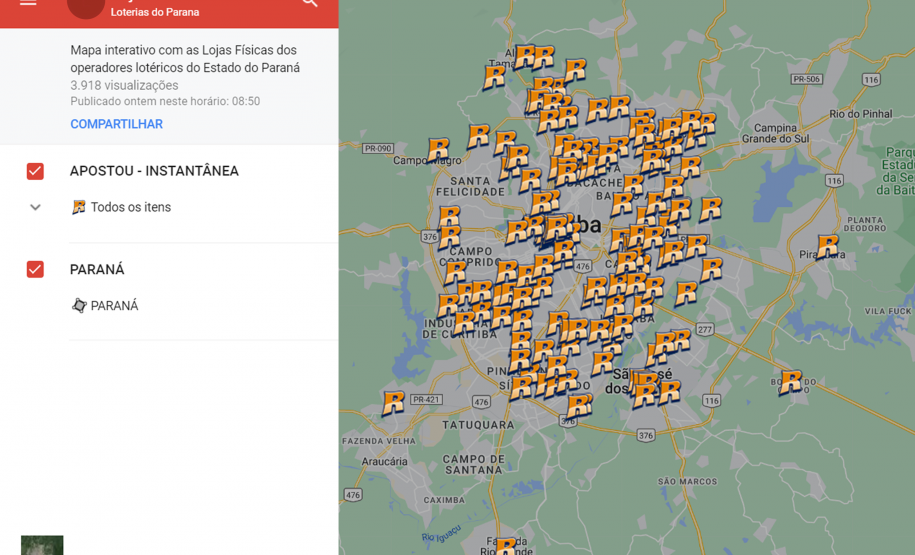The height and width of the screenshot is (555, 915).
Task: Click the polygon icon beside the PARANÁ item
Action: [79, 306]
